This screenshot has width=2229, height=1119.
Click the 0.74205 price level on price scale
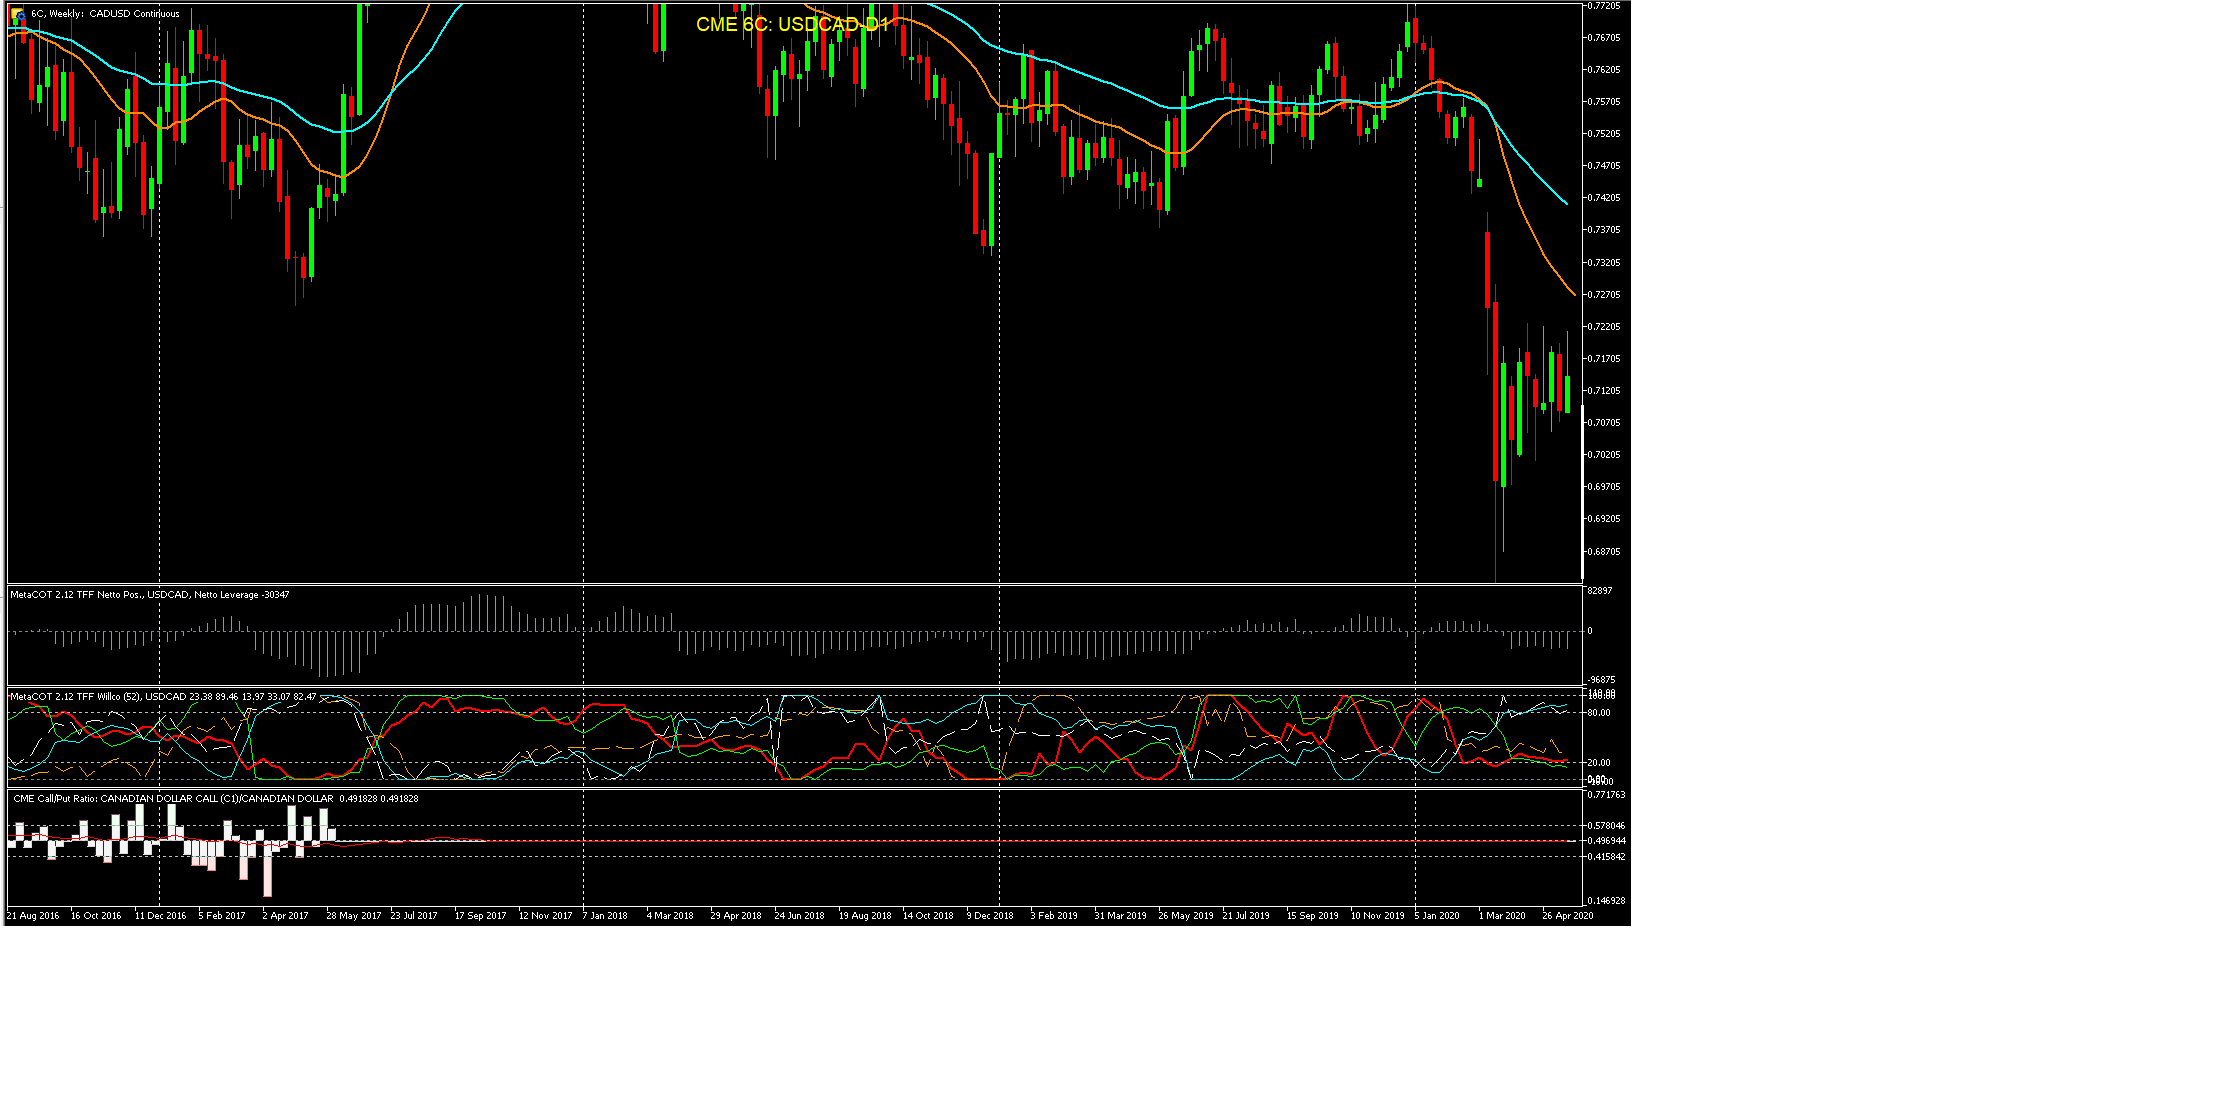click(1603, 198)
